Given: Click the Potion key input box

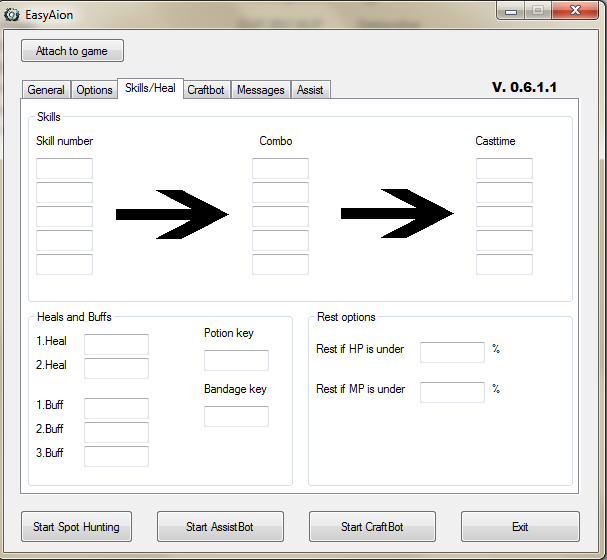Looking at the screenshot, I should pyautogui.click(x=236, y=361).
